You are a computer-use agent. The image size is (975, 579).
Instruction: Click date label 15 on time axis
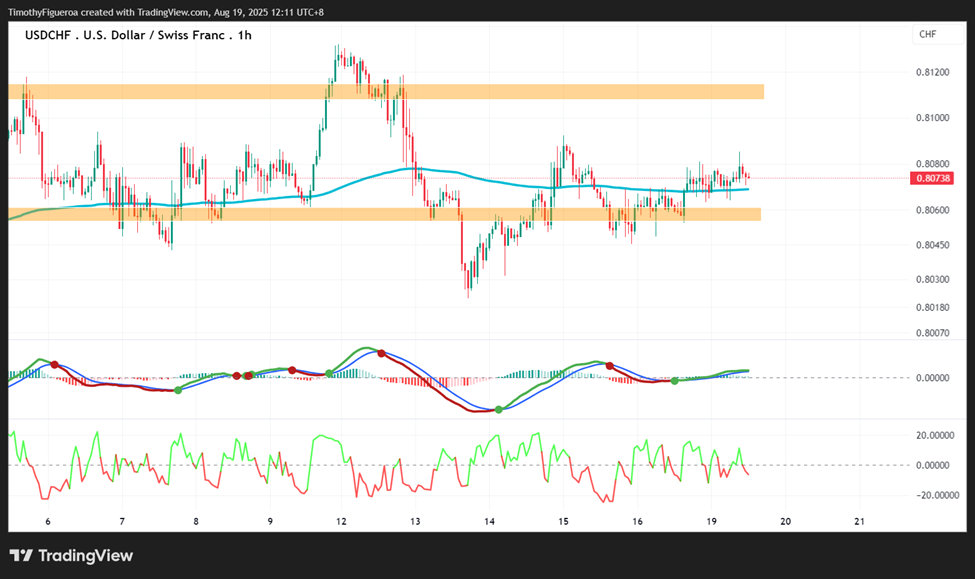(563, 521)
